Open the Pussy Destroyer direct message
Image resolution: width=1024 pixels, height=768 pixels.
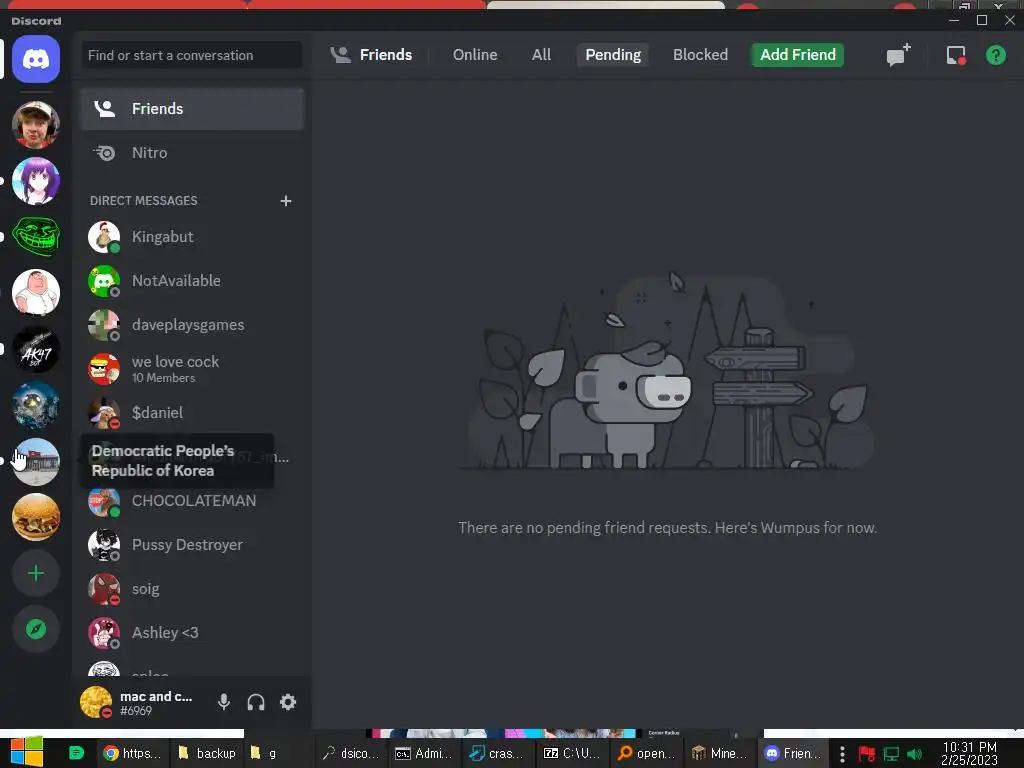192,545
